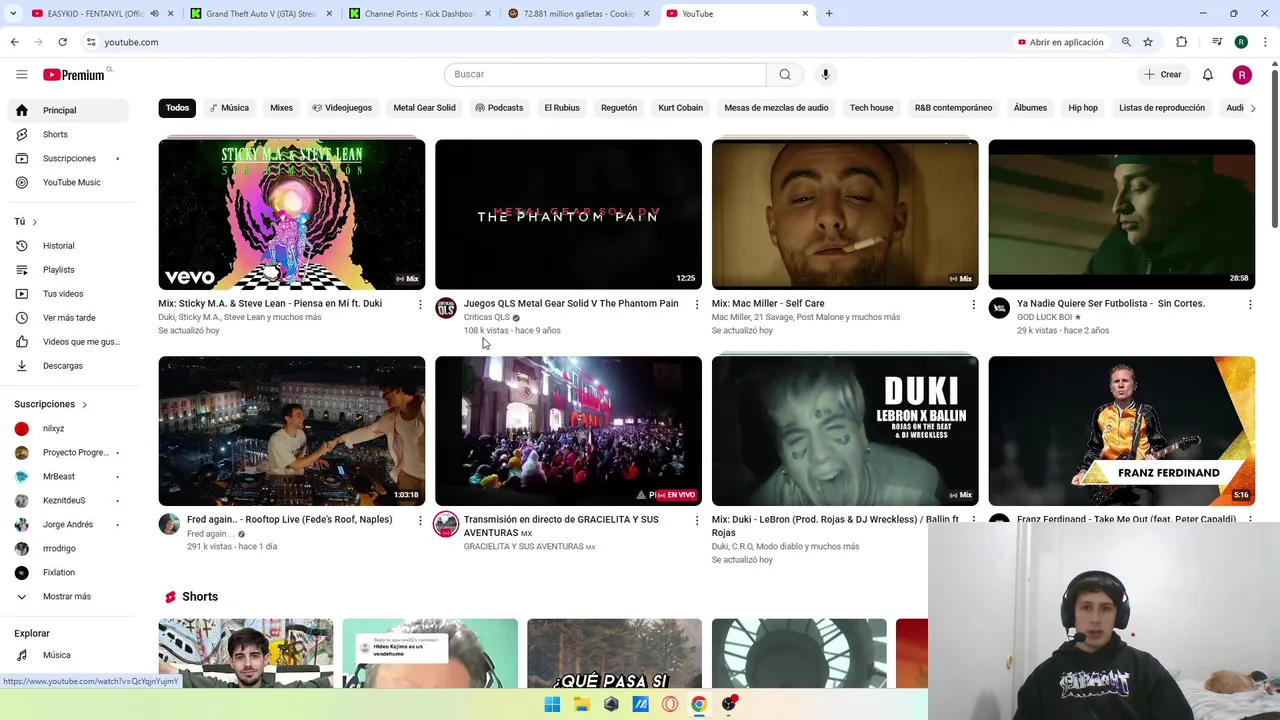
Task: Open more options for Mix: Mac Miller
Action: [973, 304]
